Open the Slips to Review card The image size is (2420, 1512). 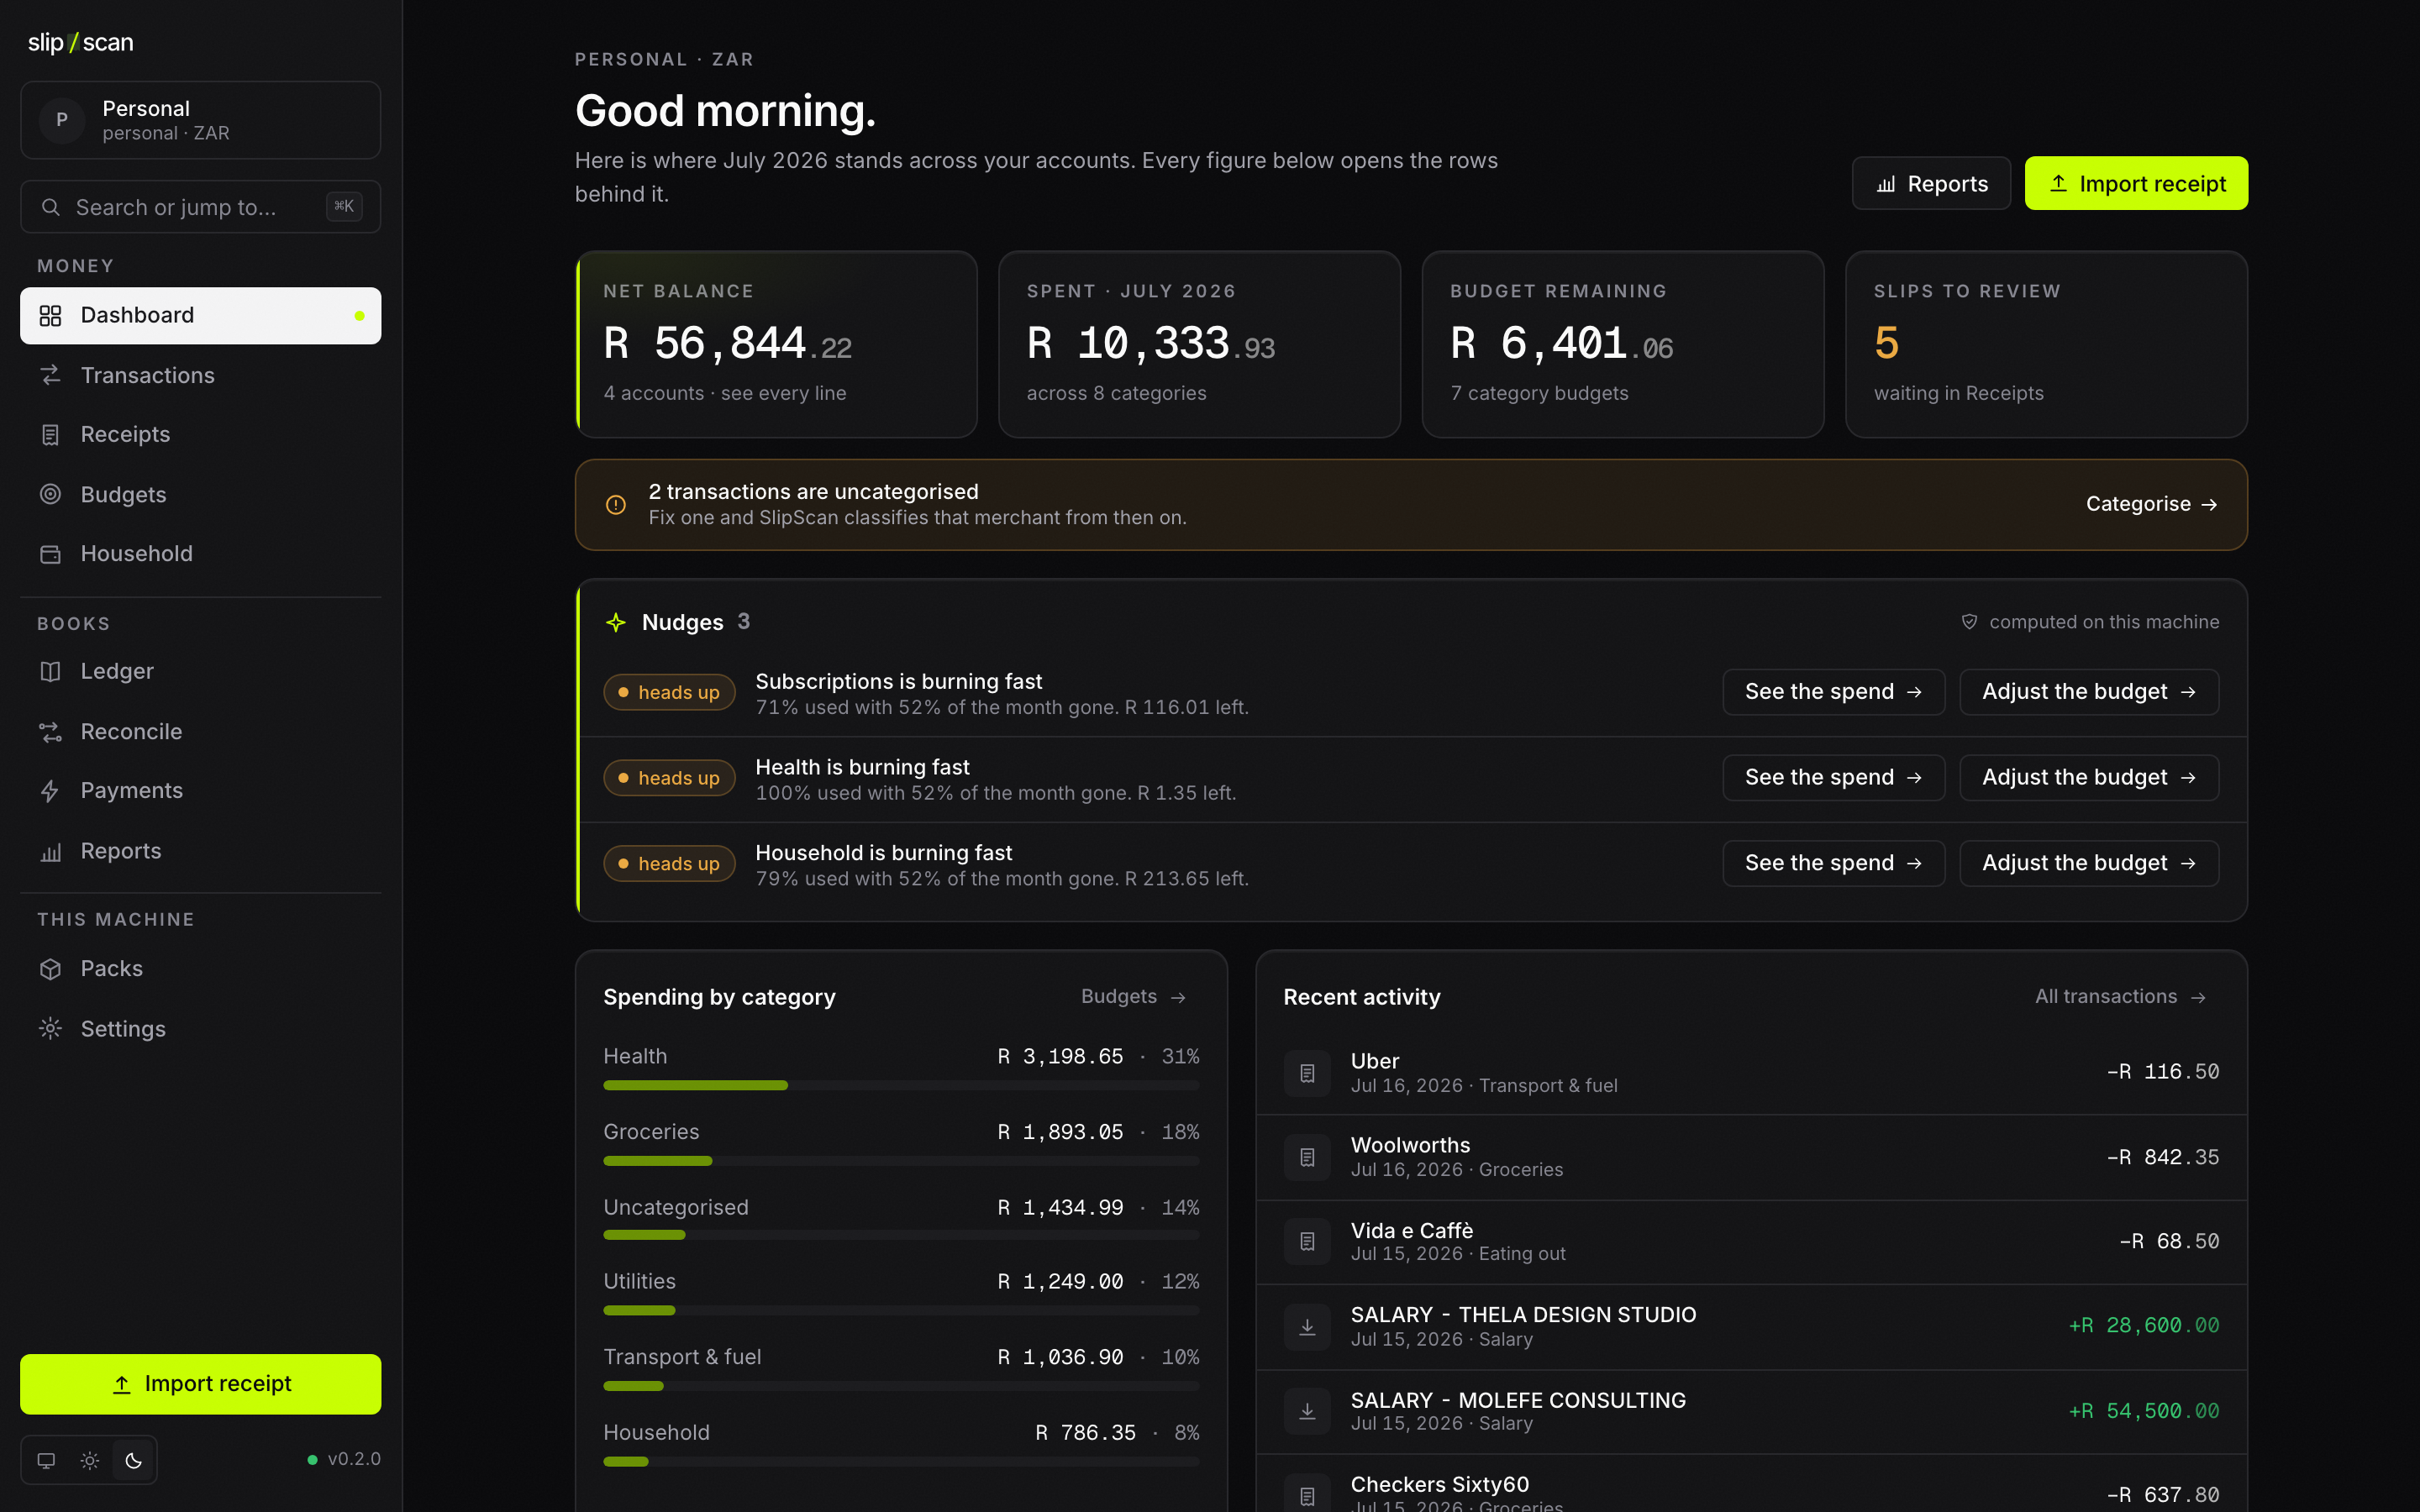tap(2046, 344)
